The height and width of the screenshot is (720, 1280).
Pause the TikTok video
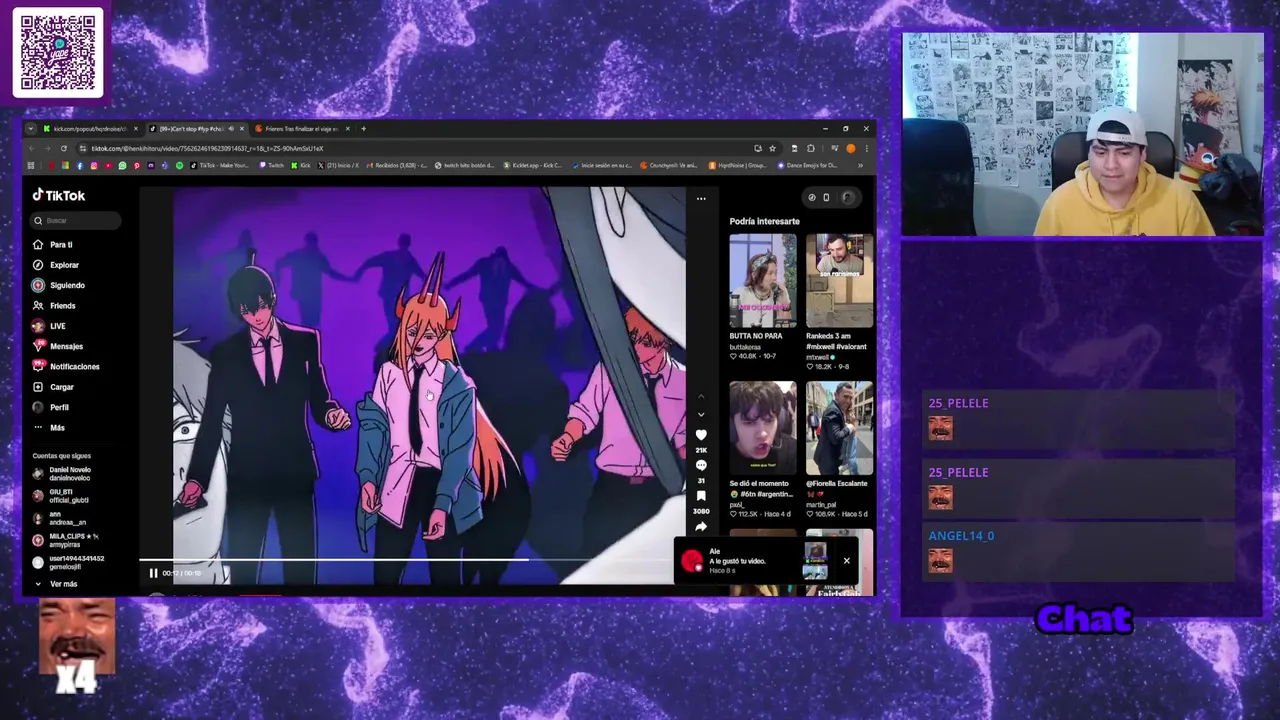click(153, 573)
